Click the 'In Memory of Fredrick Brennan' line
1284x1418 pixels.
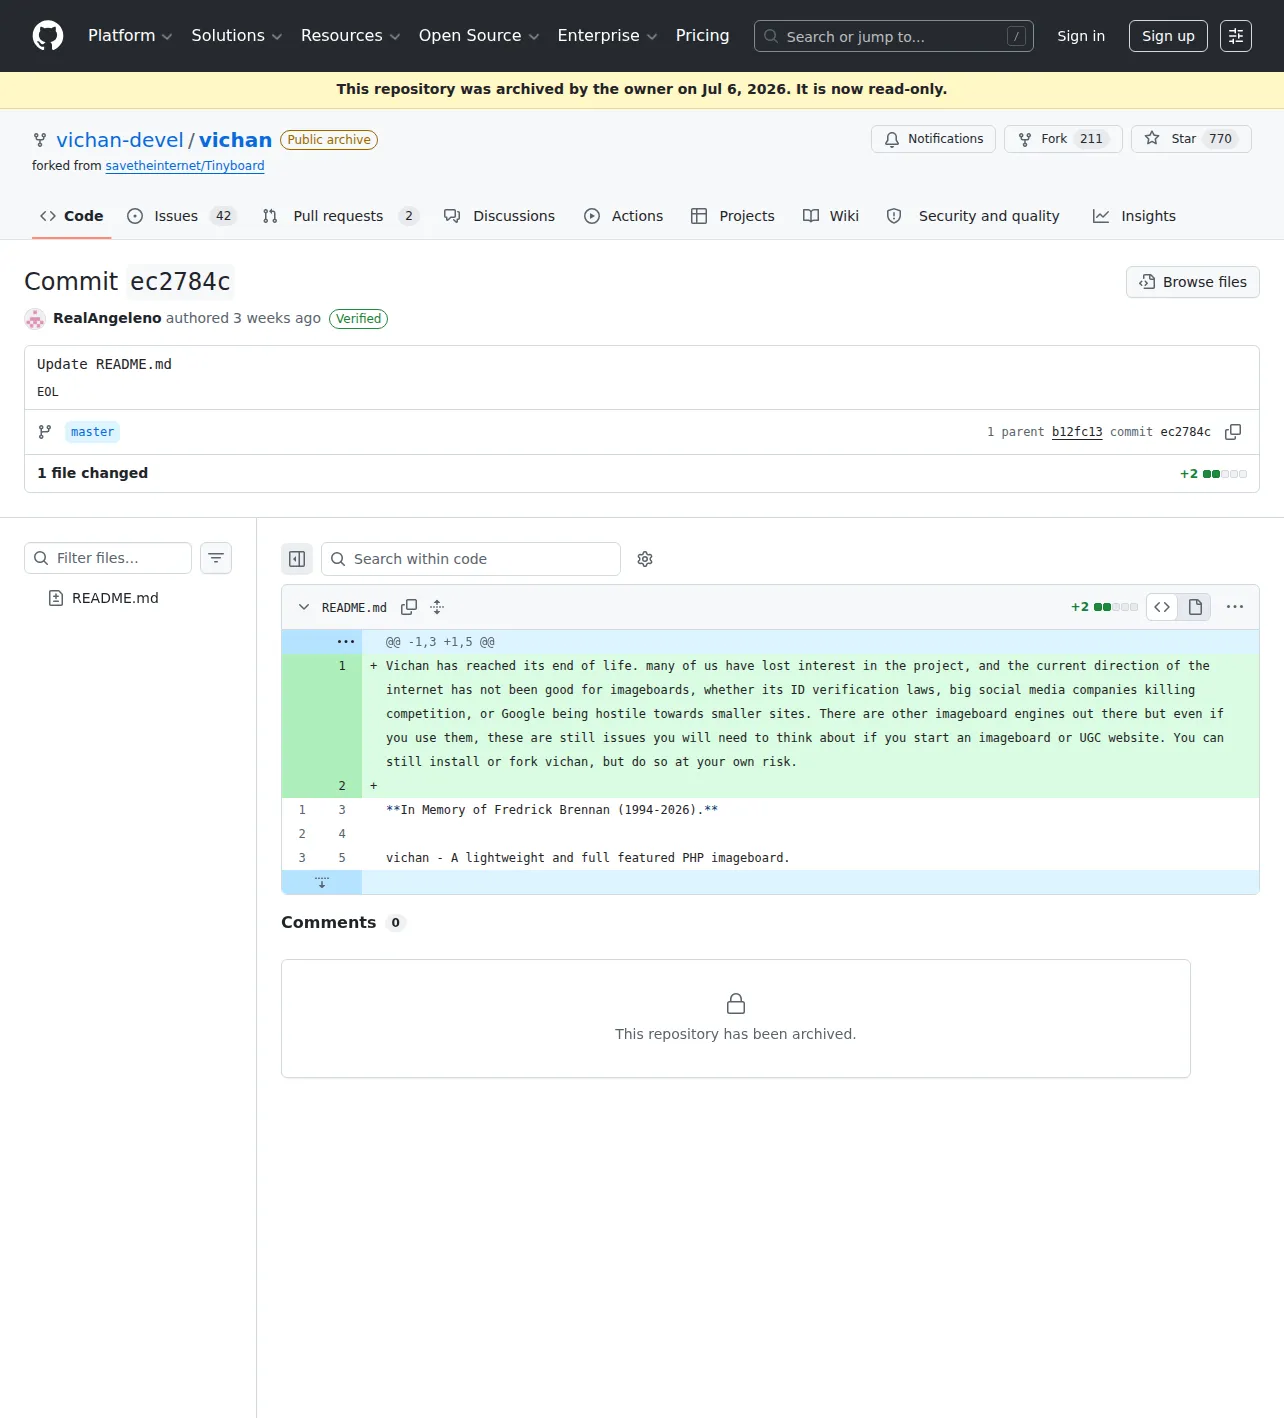pyautogui.click(x=552, y=810)
